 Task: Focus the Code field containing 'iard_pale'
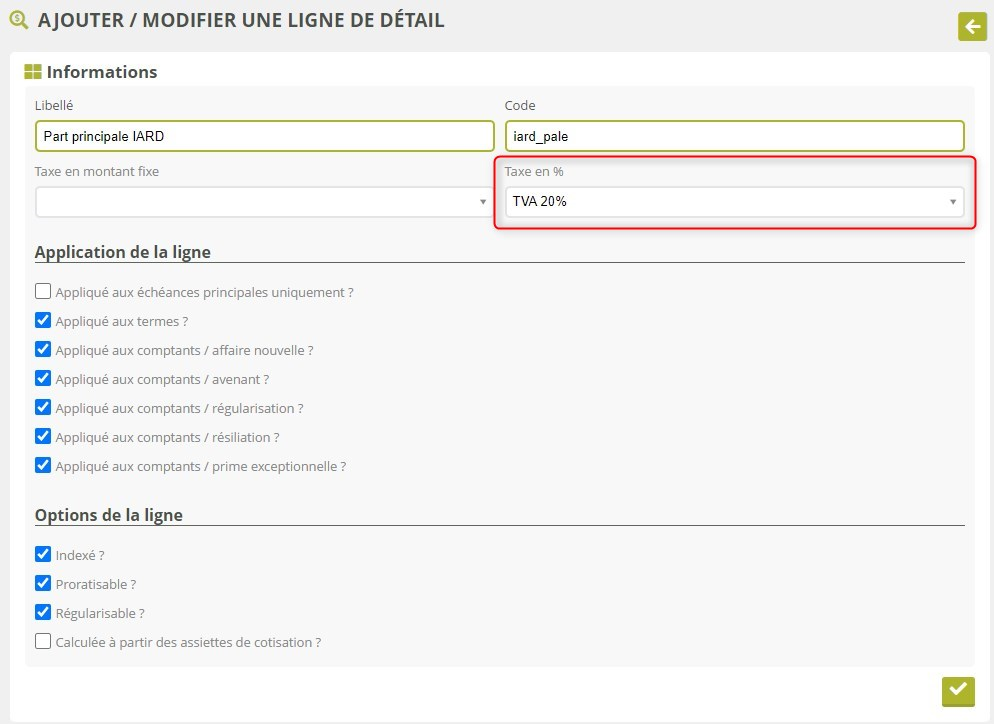point(734,136)
